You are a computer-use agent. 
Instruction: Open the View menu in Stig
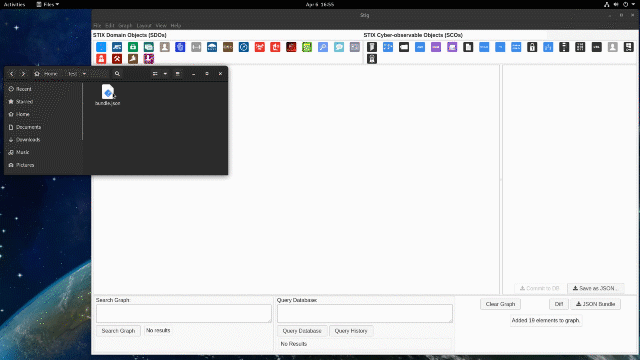[x=161, y=25]
